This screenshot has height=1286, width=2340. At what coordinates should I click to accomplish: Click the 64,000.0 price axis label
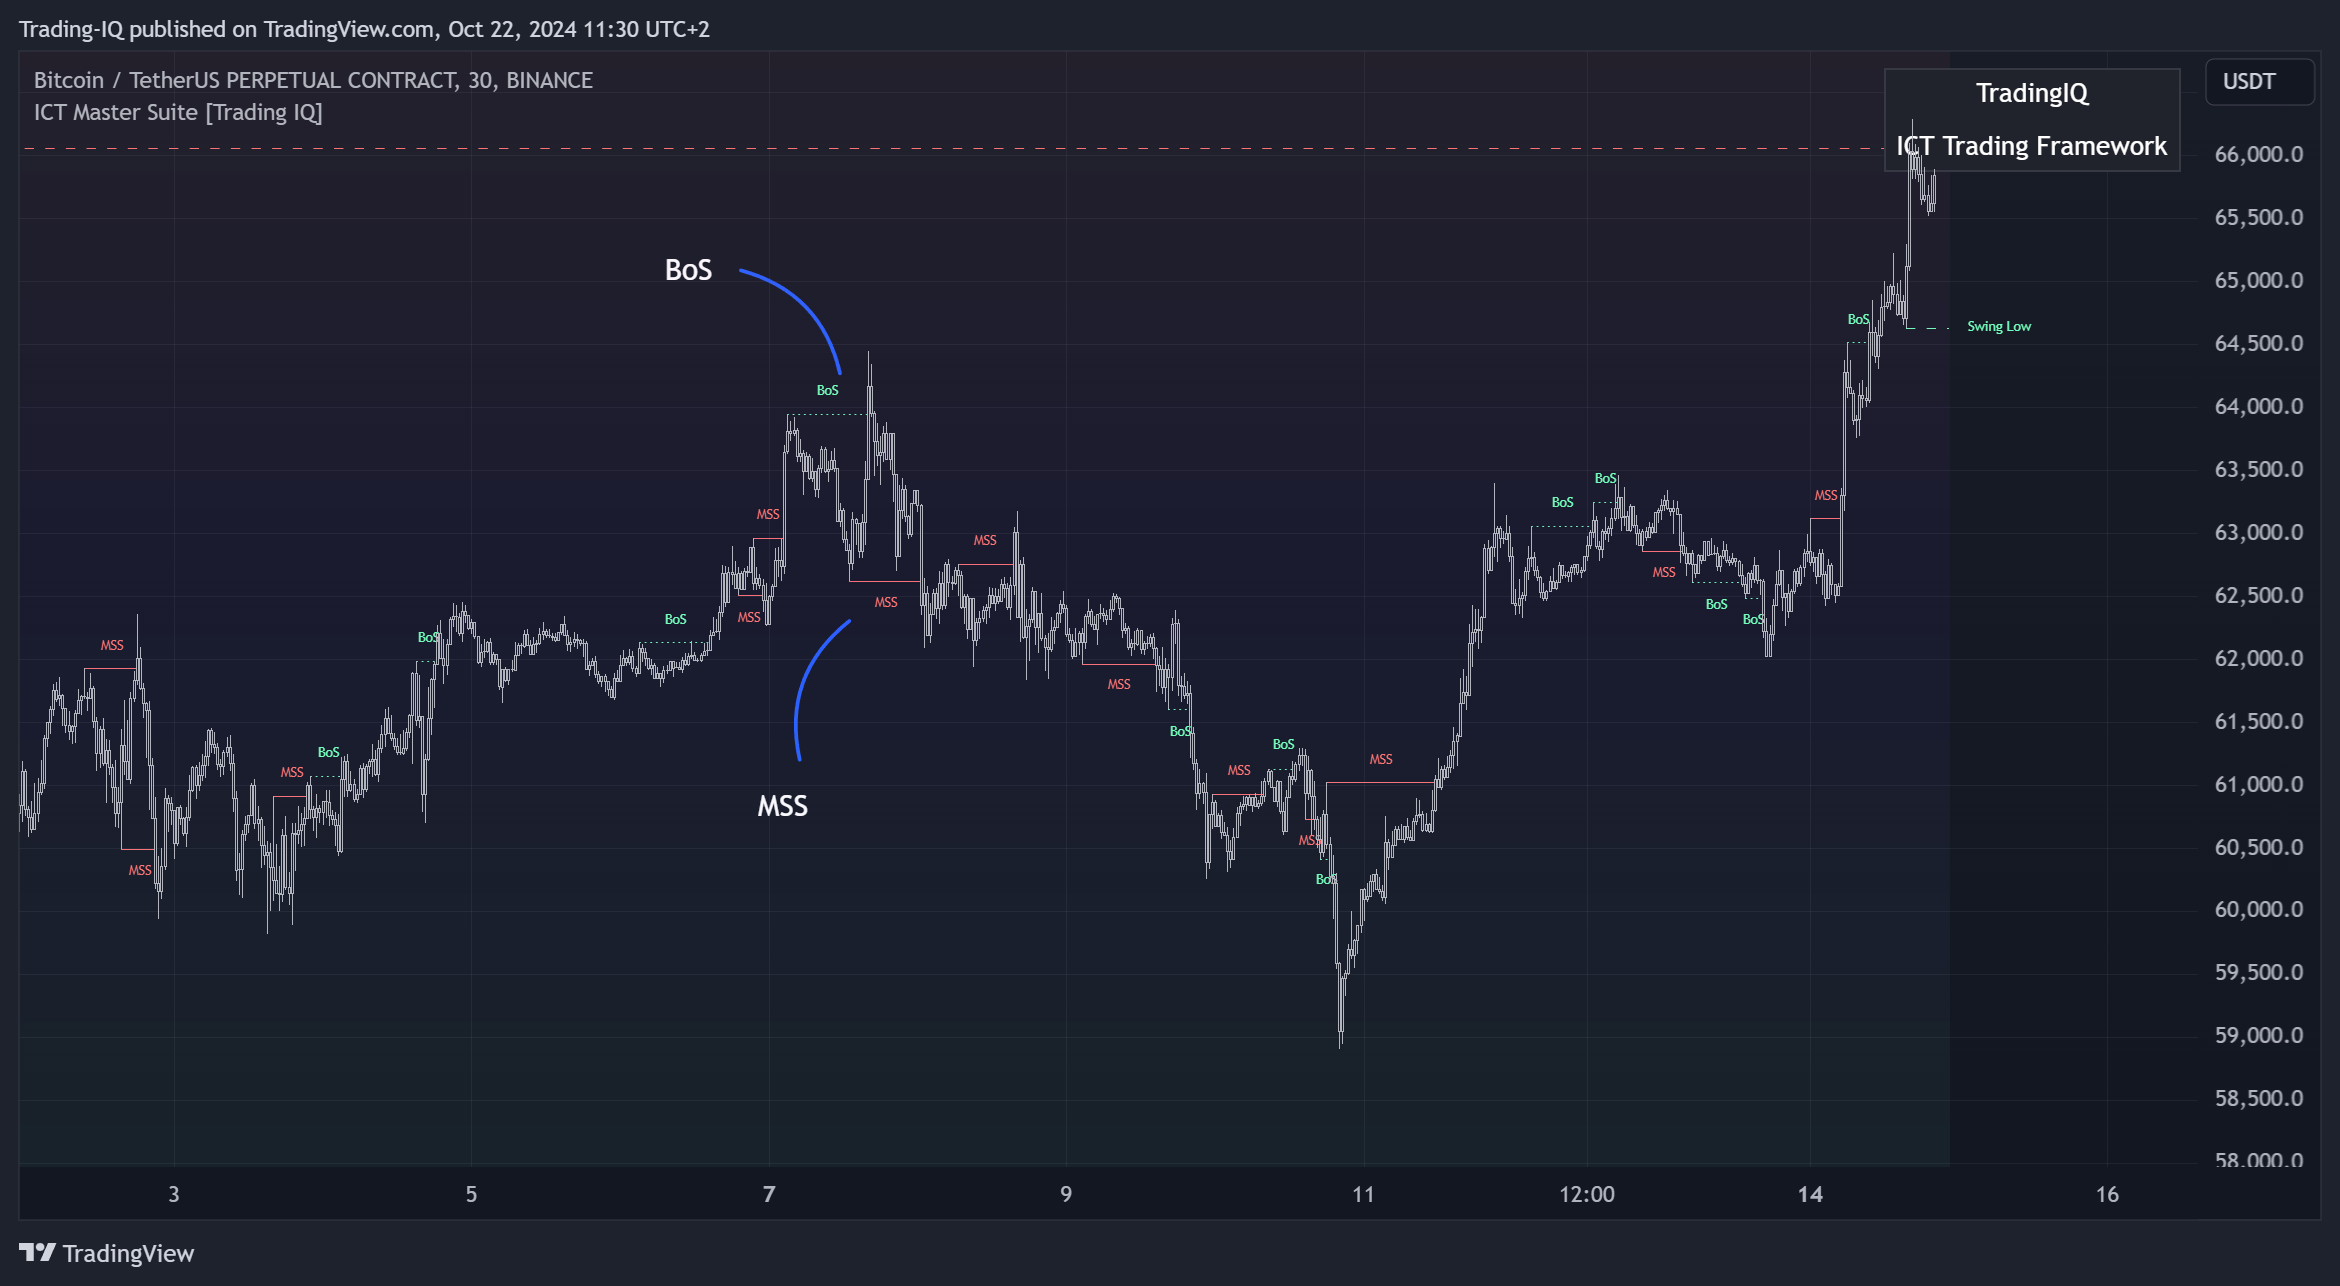click(x=2259, y=406)
